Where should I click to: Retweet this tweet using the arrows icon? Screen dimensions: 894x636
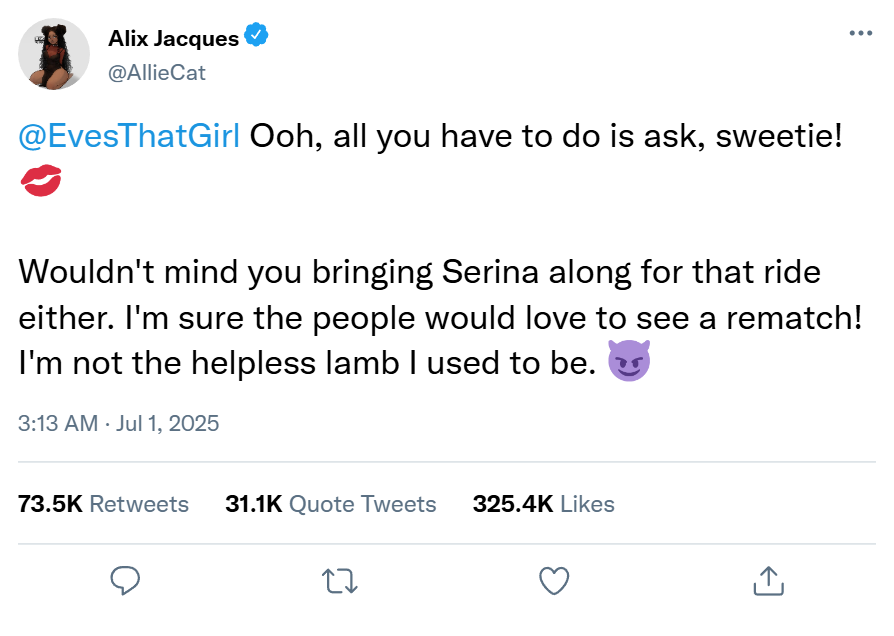[x=339, y=580]
